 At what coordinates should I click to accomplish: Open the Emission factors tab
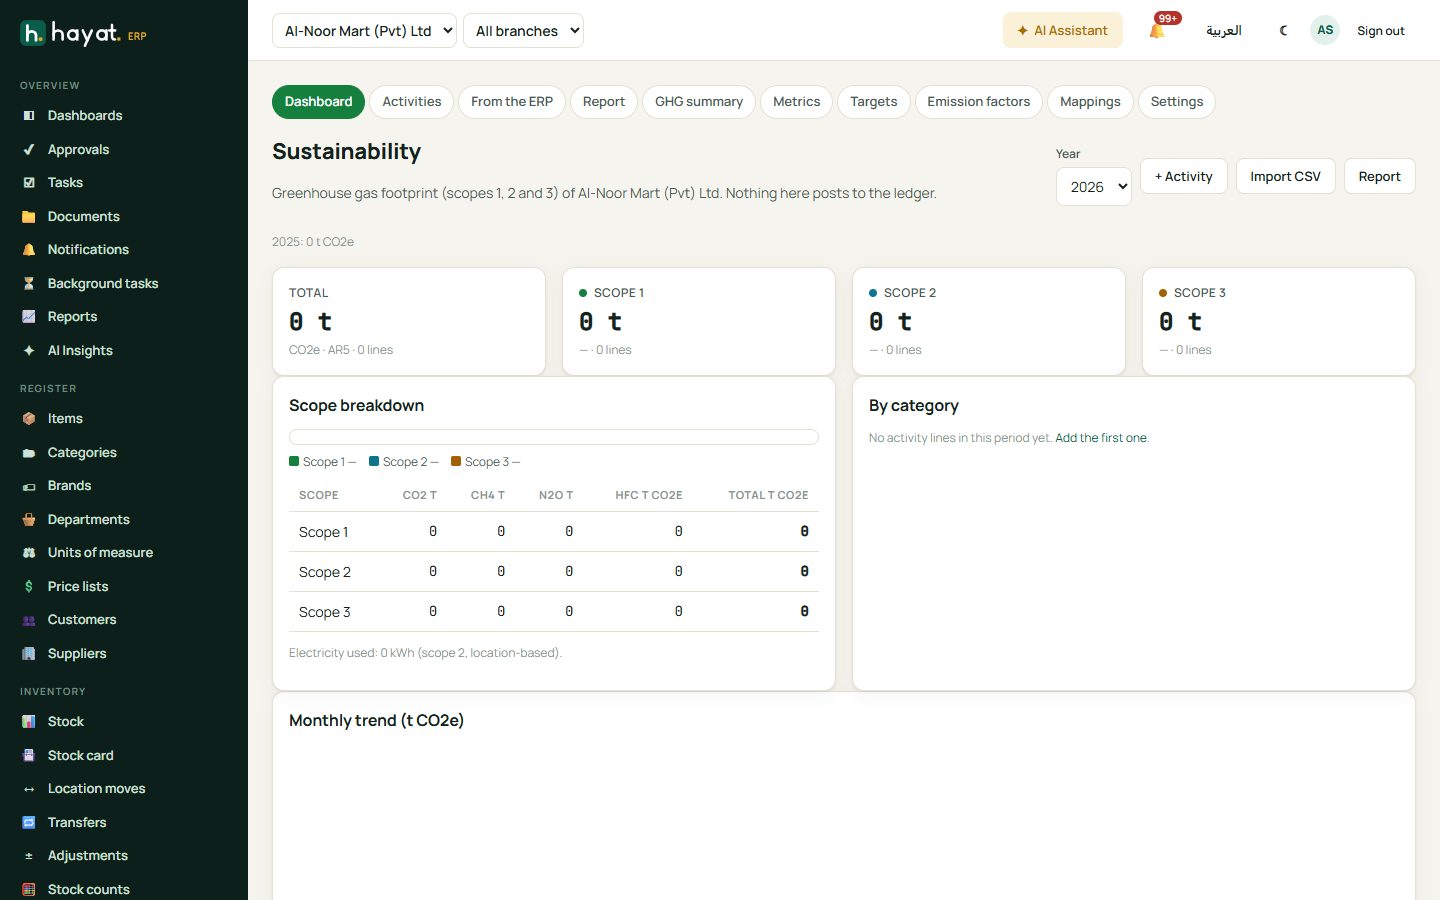979,102
